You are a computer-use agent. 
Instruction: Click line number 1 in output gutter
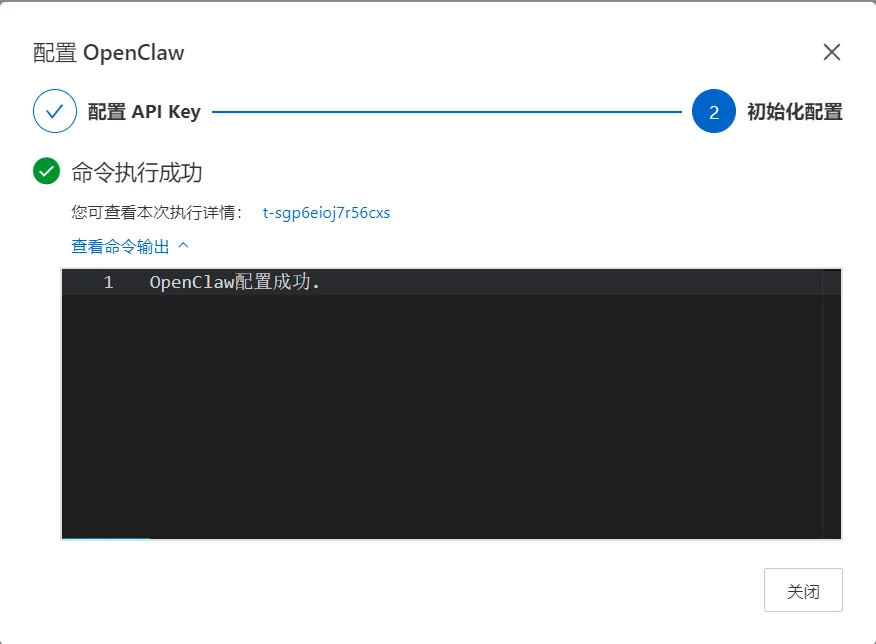click(x=108, y=282)
